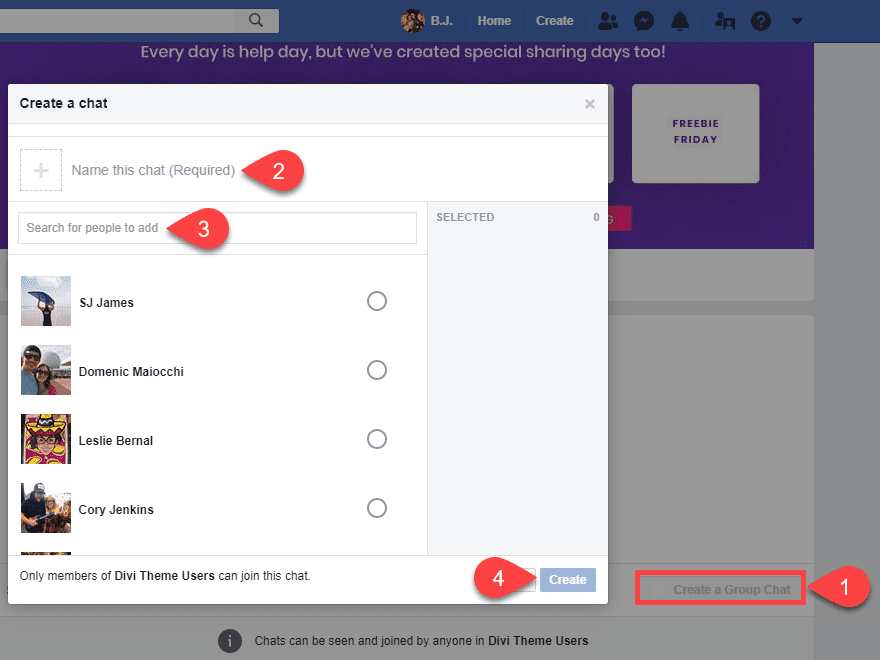Select the radio button next to SJ James

coord(377,301)
